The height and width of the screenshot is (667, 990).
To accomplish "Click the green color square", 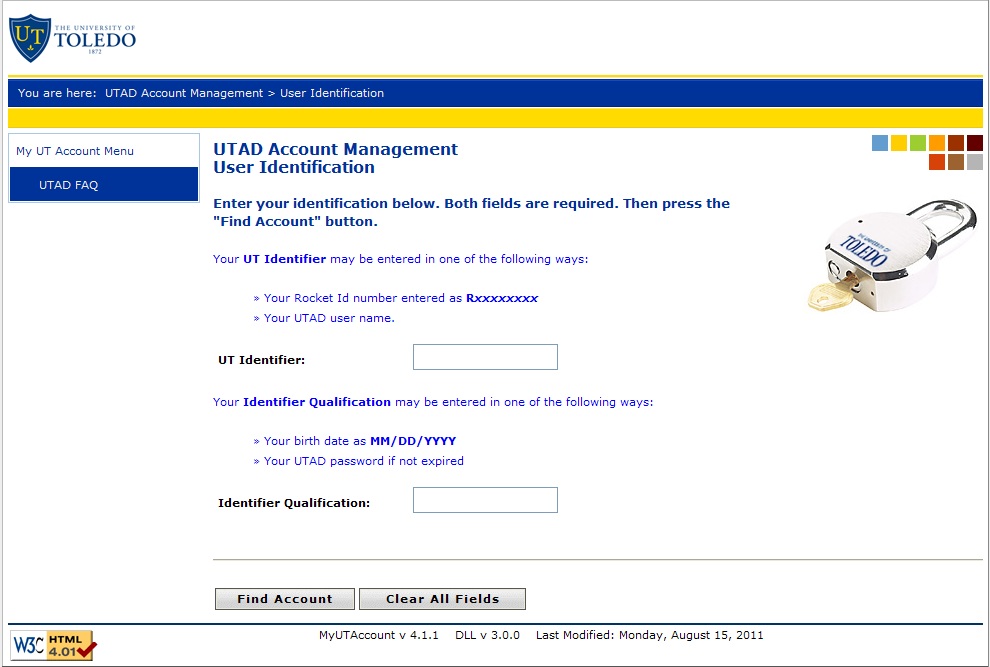I will [918, 143].
